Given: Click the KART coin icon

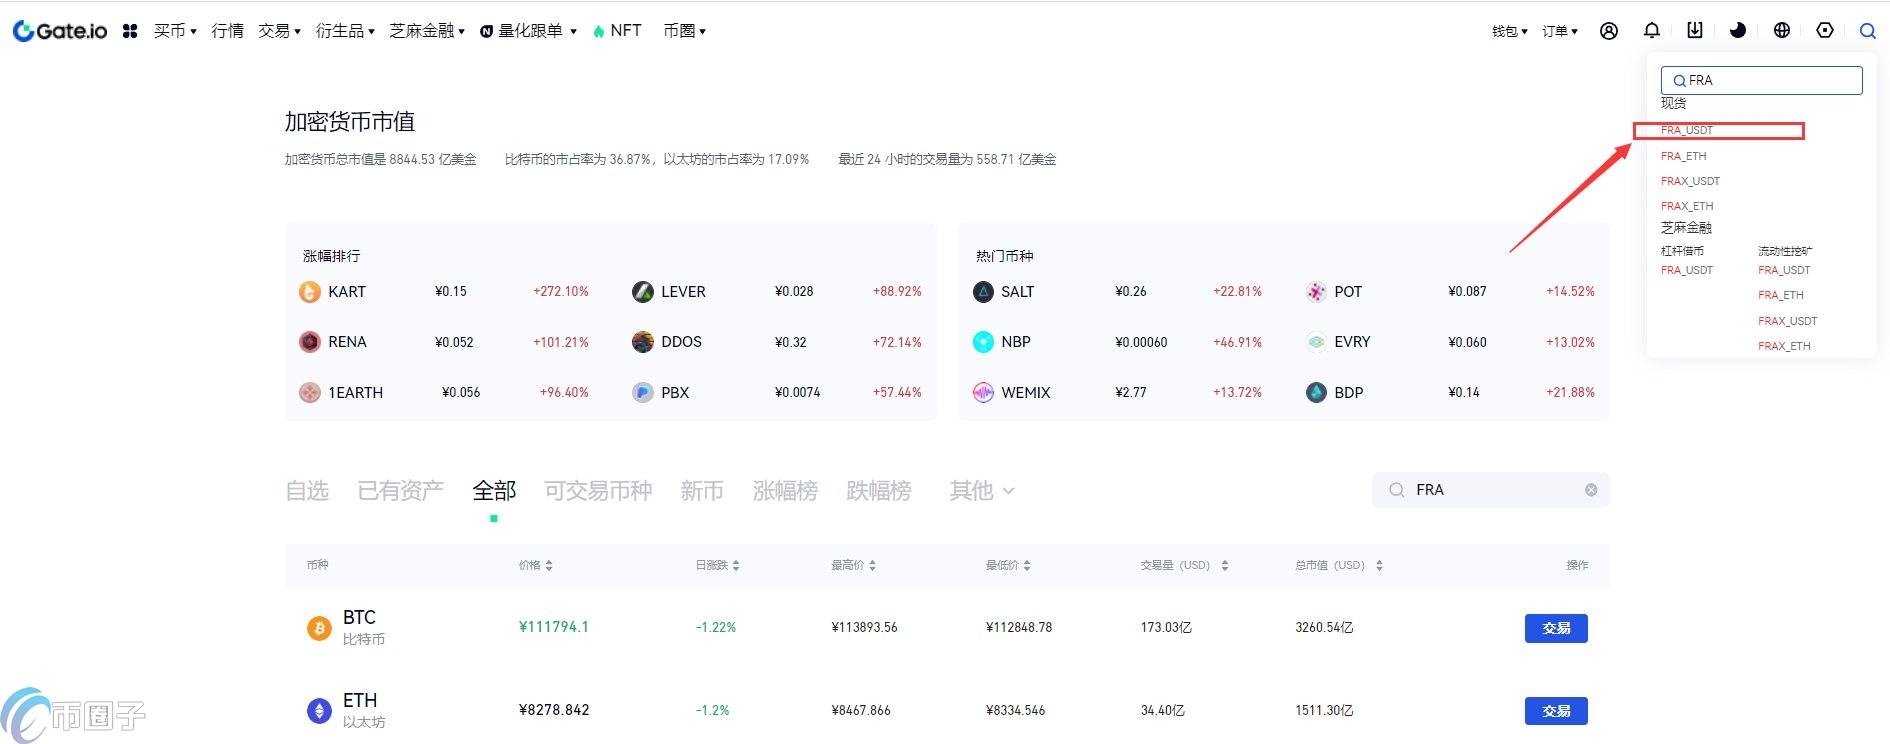Looking at the screenshot, I should (310, 292).
